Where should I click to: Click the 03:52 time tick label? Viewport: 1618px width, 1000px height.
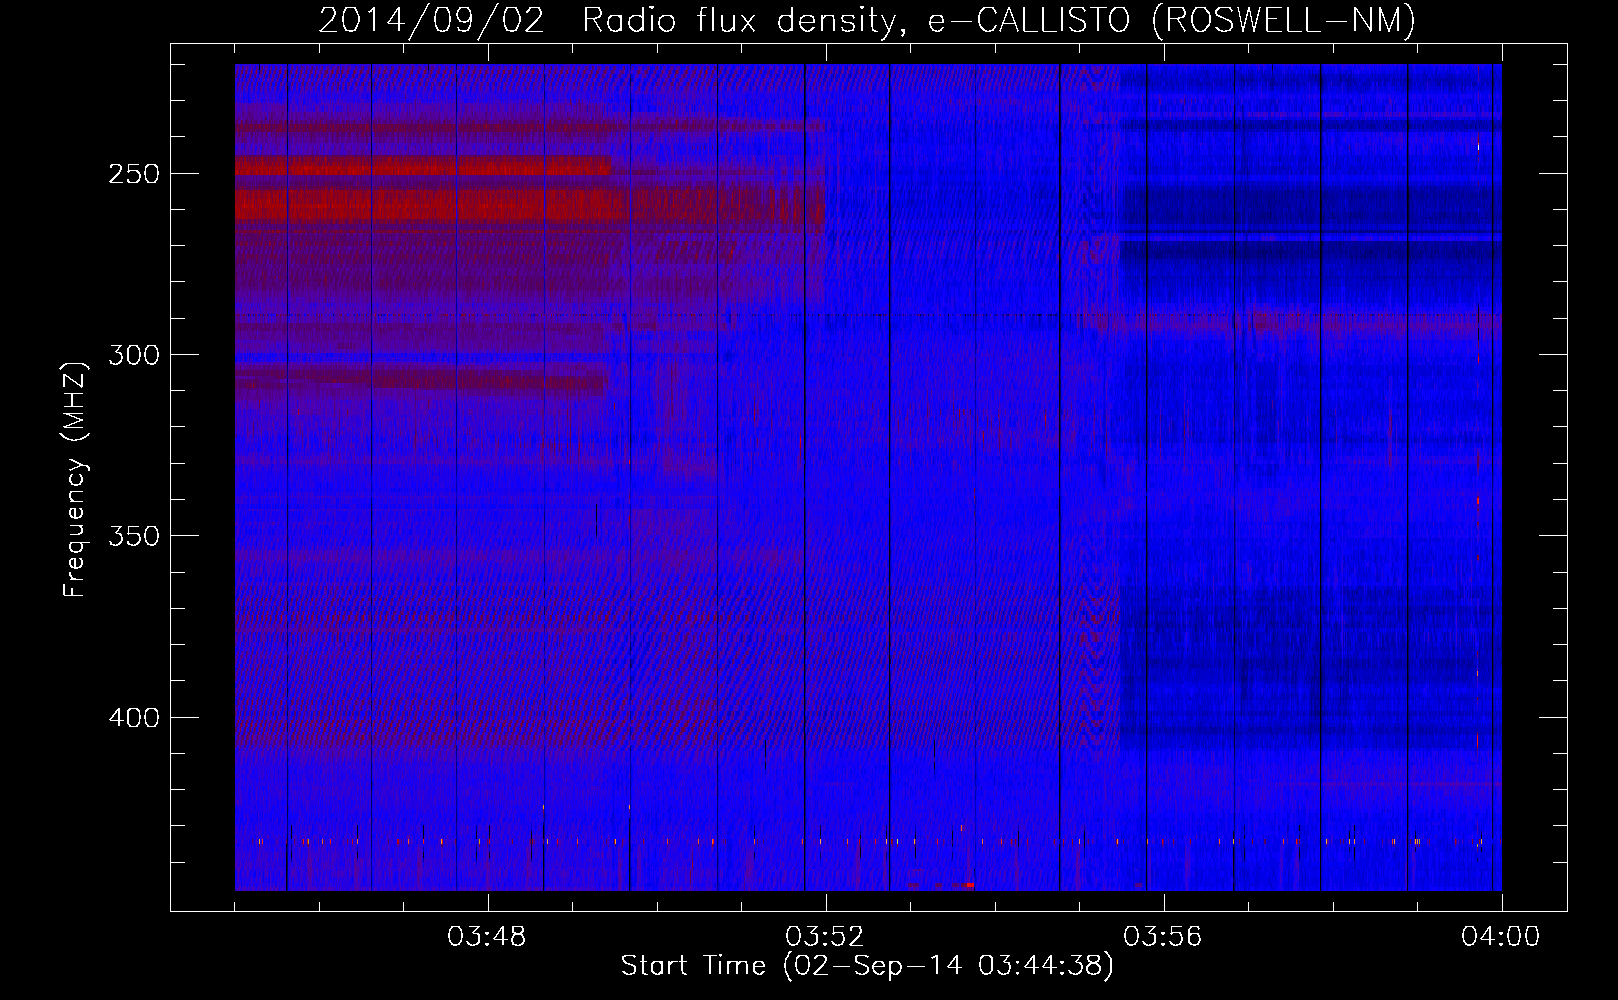(825, 937)
